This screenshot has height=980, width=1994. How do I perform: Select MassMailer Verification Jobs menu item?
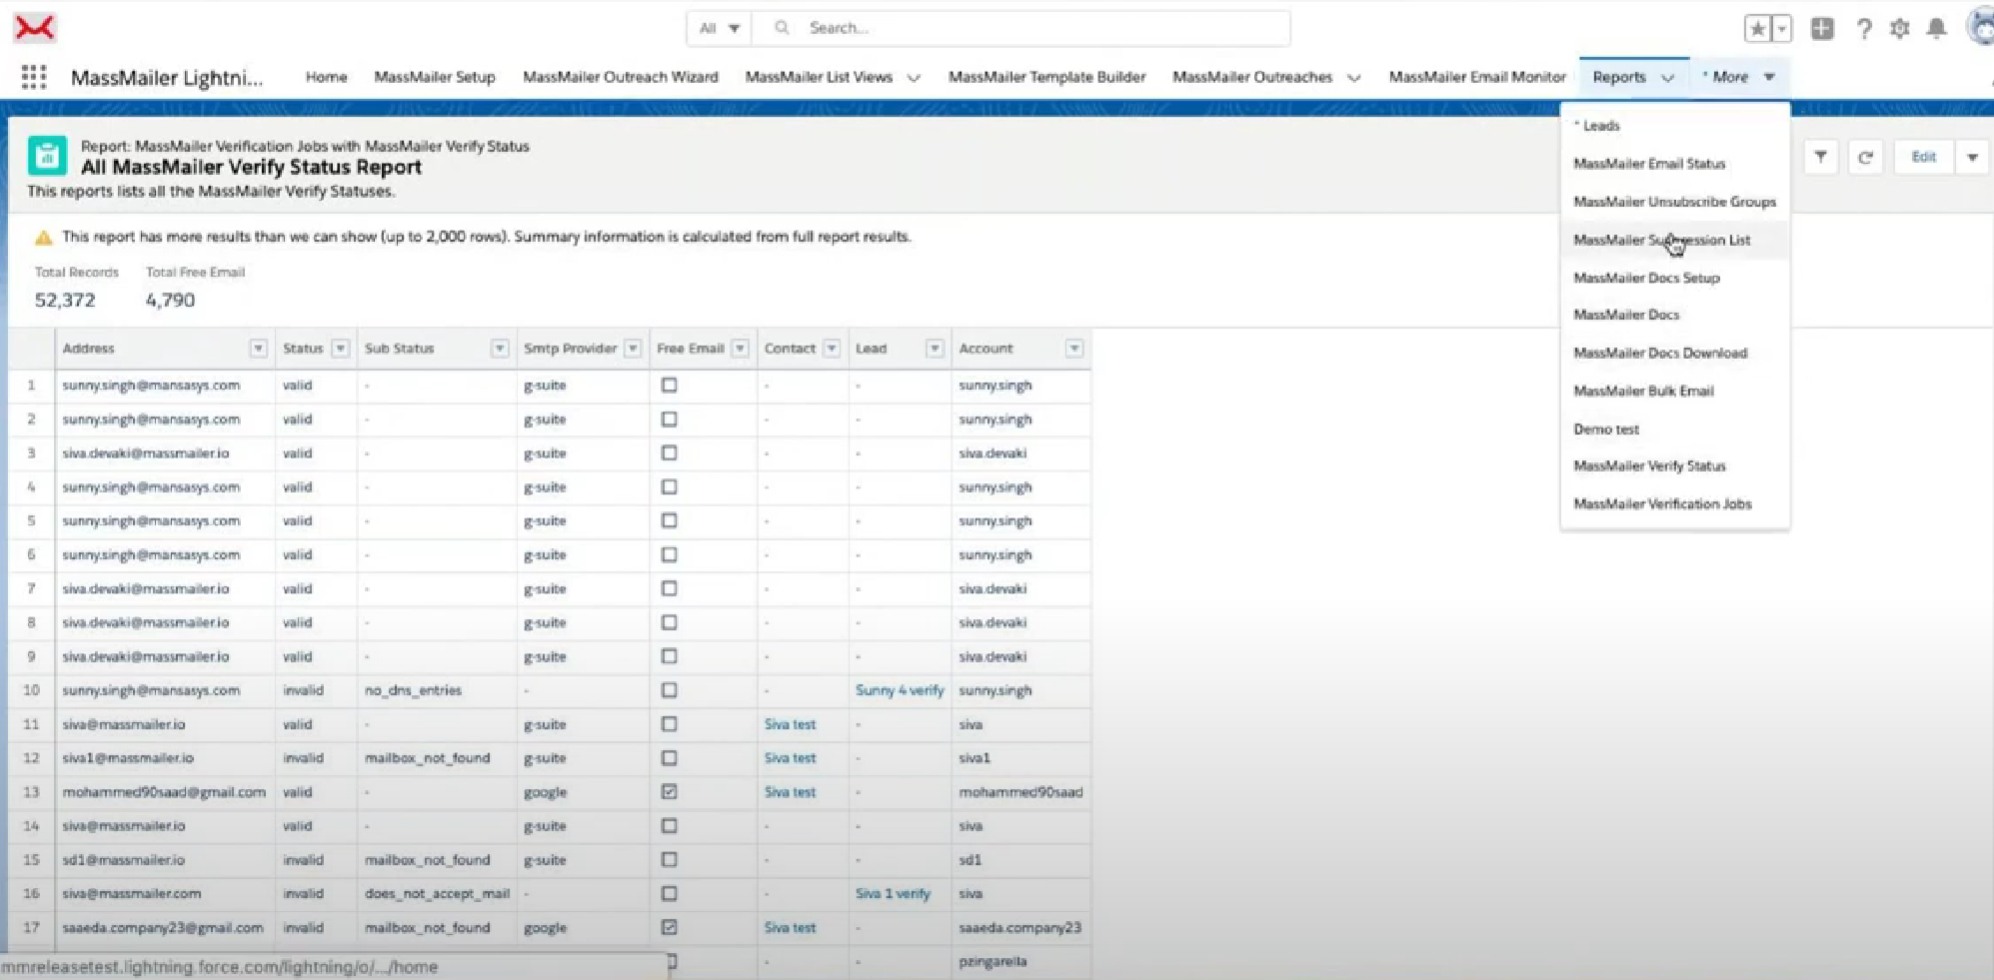point(1675,504)
